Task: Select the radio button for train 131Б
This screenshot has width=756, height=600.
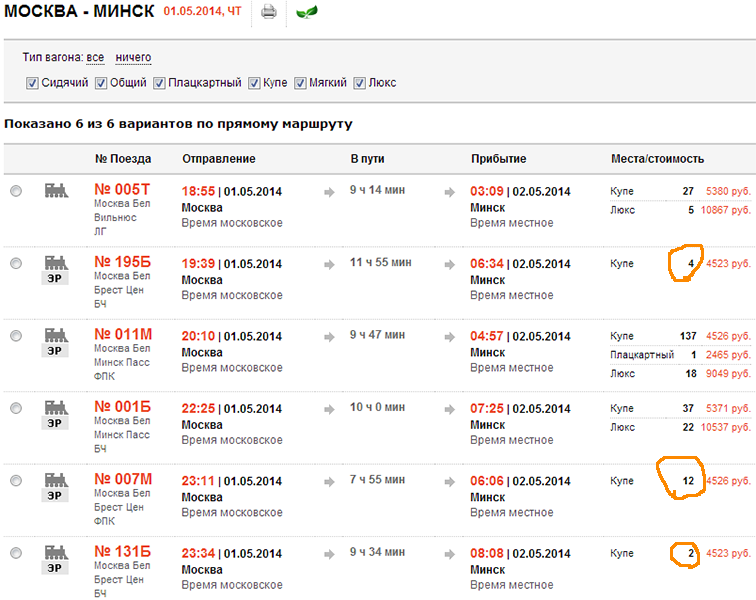Action: [16, 553]
